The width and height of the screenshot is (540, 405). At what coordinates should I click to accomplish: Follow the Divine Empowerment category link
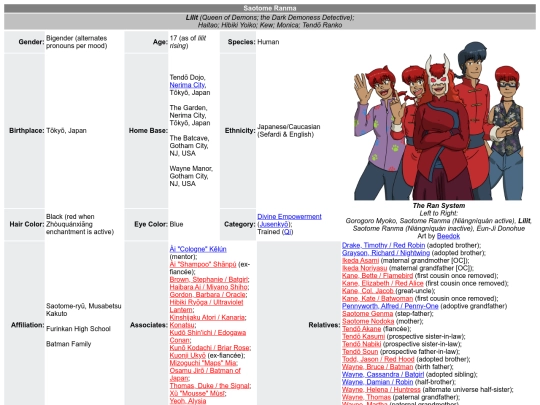289,216
